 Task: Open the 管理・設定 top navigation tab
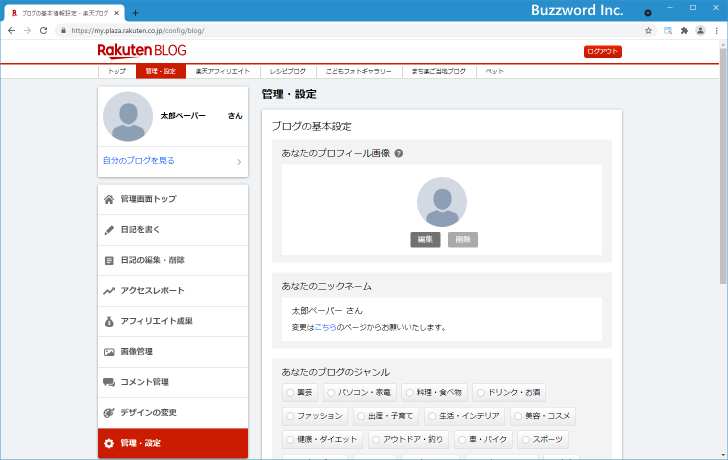pyautogui.click(x=161, y=71)
